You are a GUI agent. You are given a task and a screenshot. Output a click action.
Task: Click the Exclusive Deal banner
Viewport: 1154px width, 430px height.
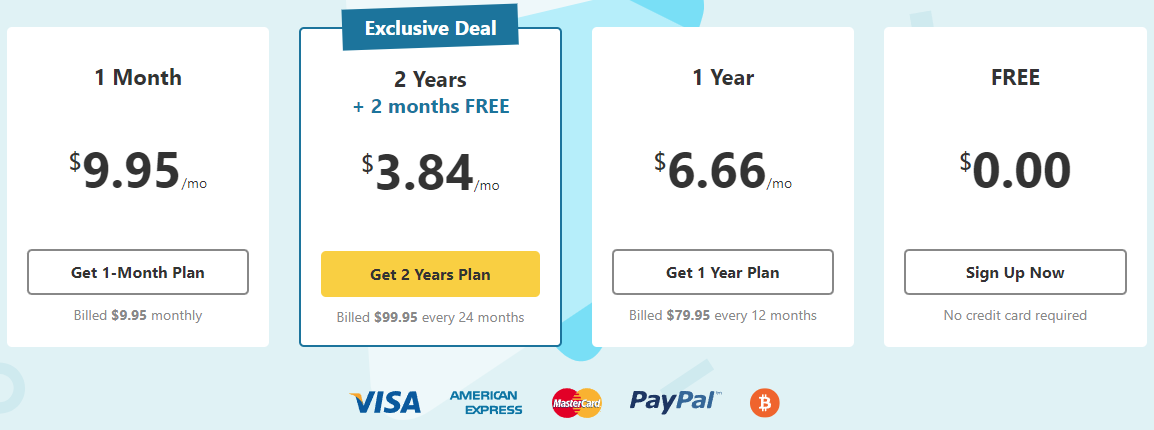point(431,29)
